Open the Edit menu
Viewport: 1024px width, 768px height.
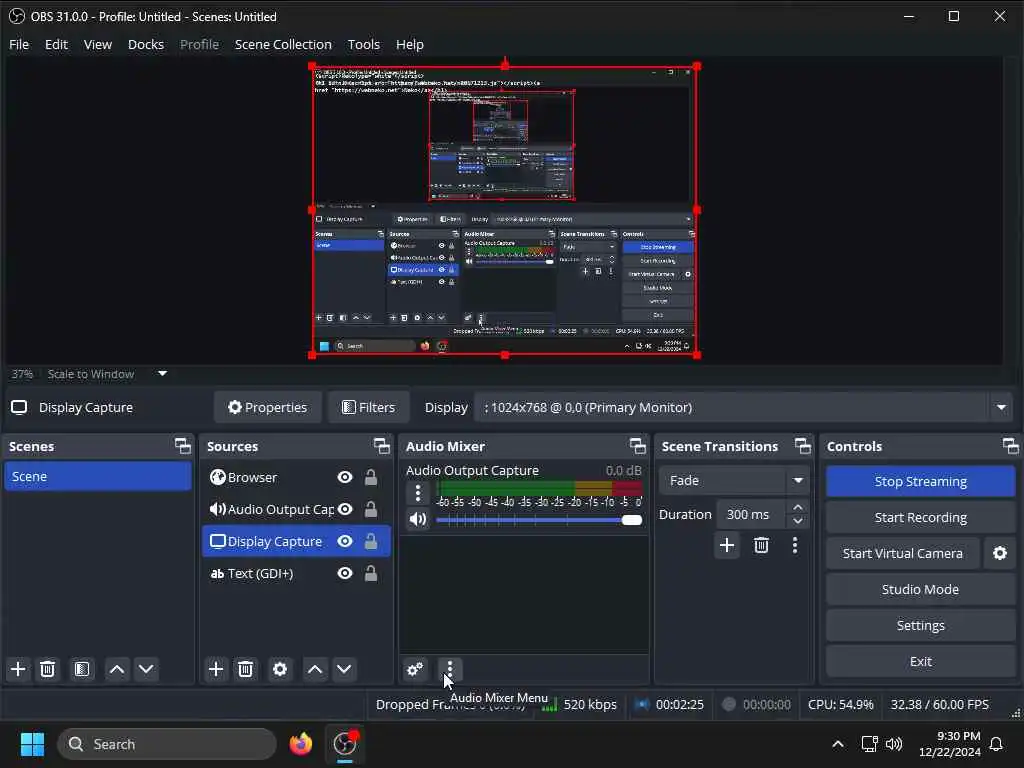56,44
